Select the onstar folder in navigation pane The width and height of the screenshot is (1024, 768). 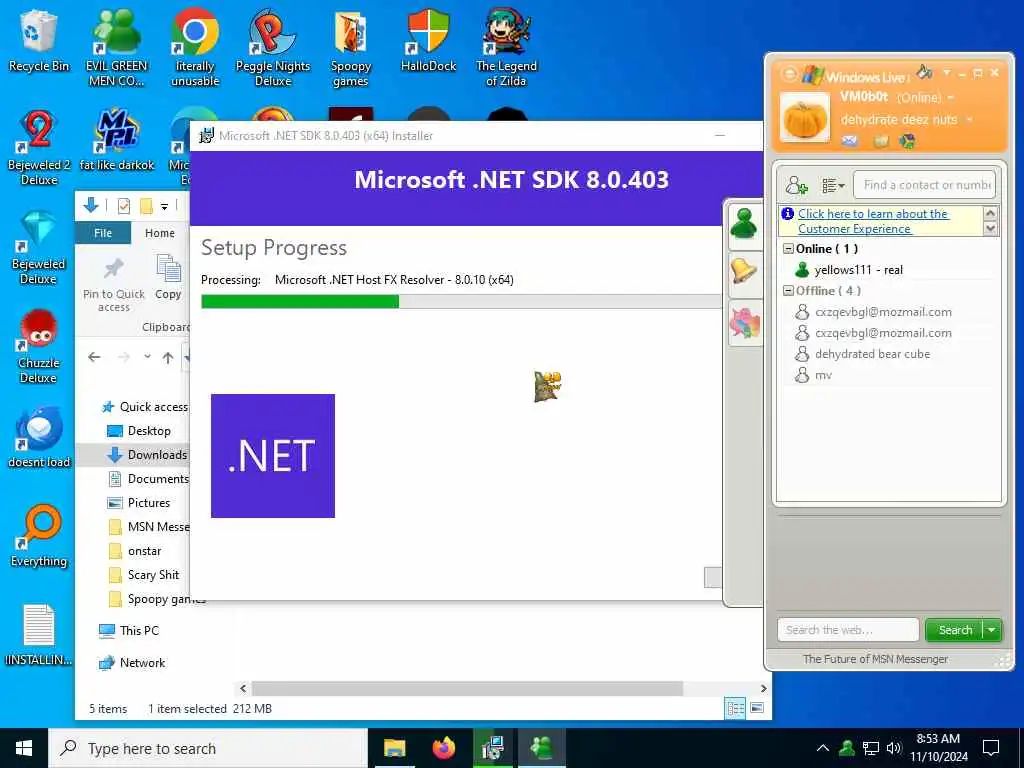coord(135,551)
